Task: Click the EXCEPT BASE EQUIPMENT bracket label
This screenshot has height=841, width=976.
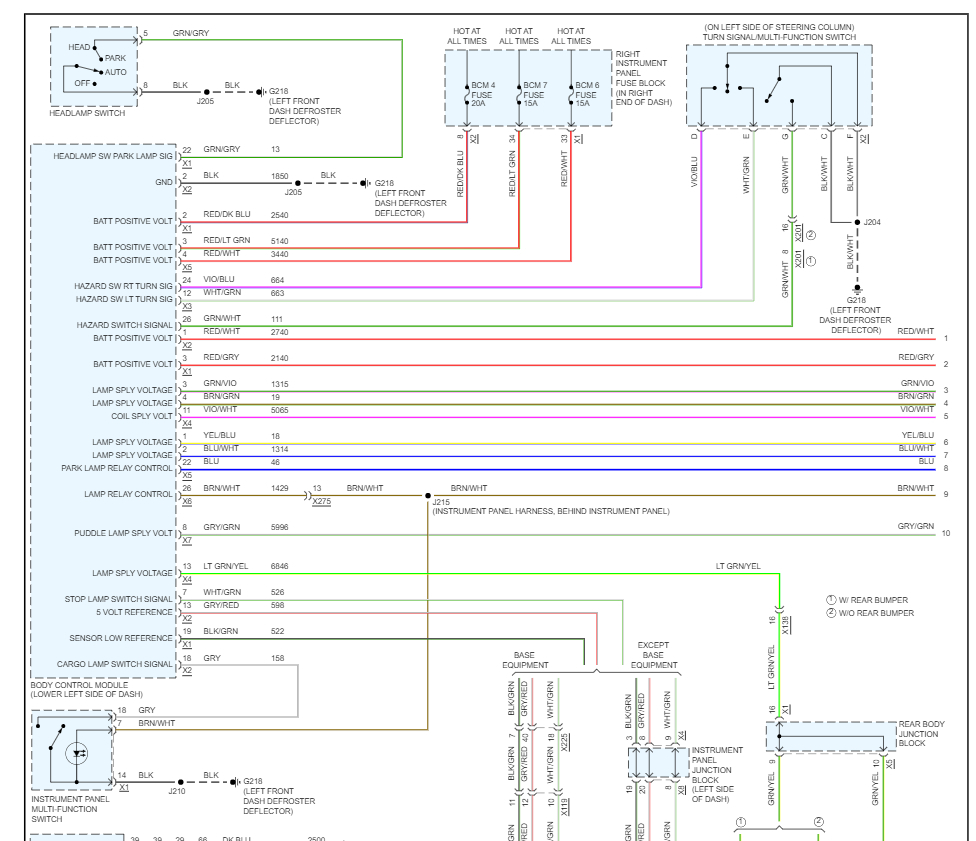Action: [x=653, y=655]
